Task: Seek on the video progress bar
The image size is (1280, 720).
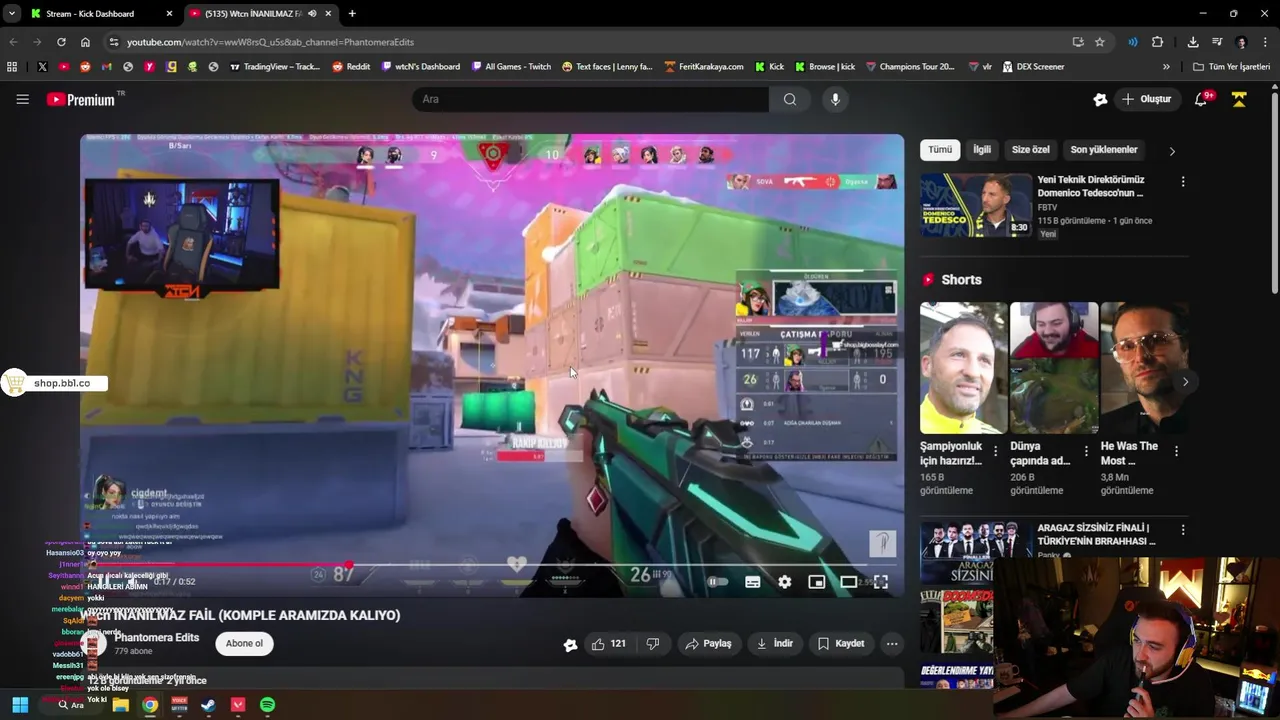Action: click(x=492, y=565)
